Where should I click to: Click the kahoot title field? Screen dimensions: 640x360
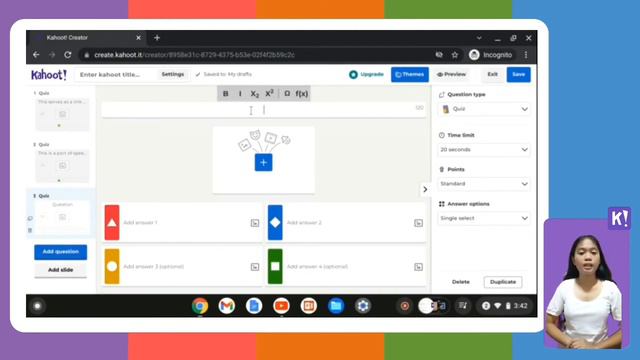[116, 75]
